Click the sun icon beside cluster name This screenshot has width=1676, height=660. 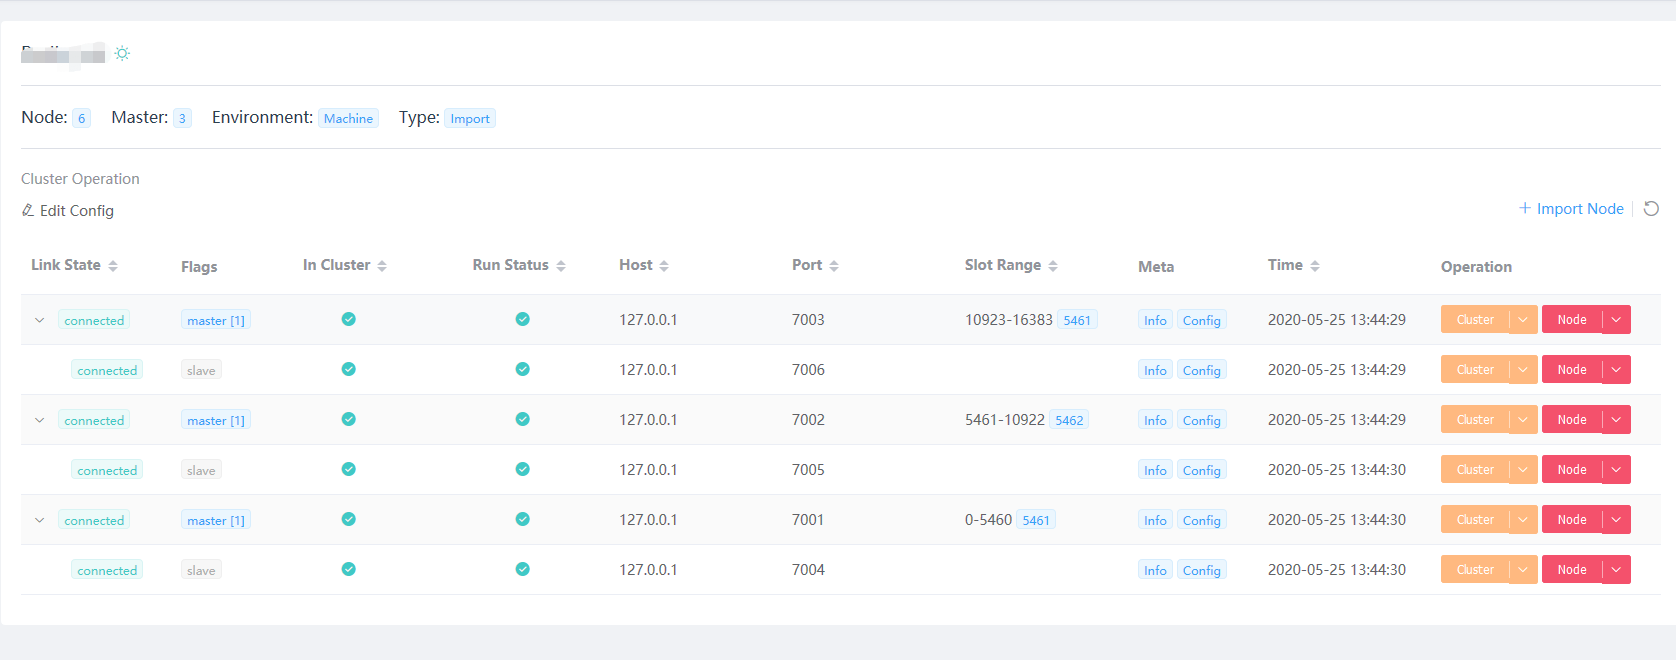point(122,53)
